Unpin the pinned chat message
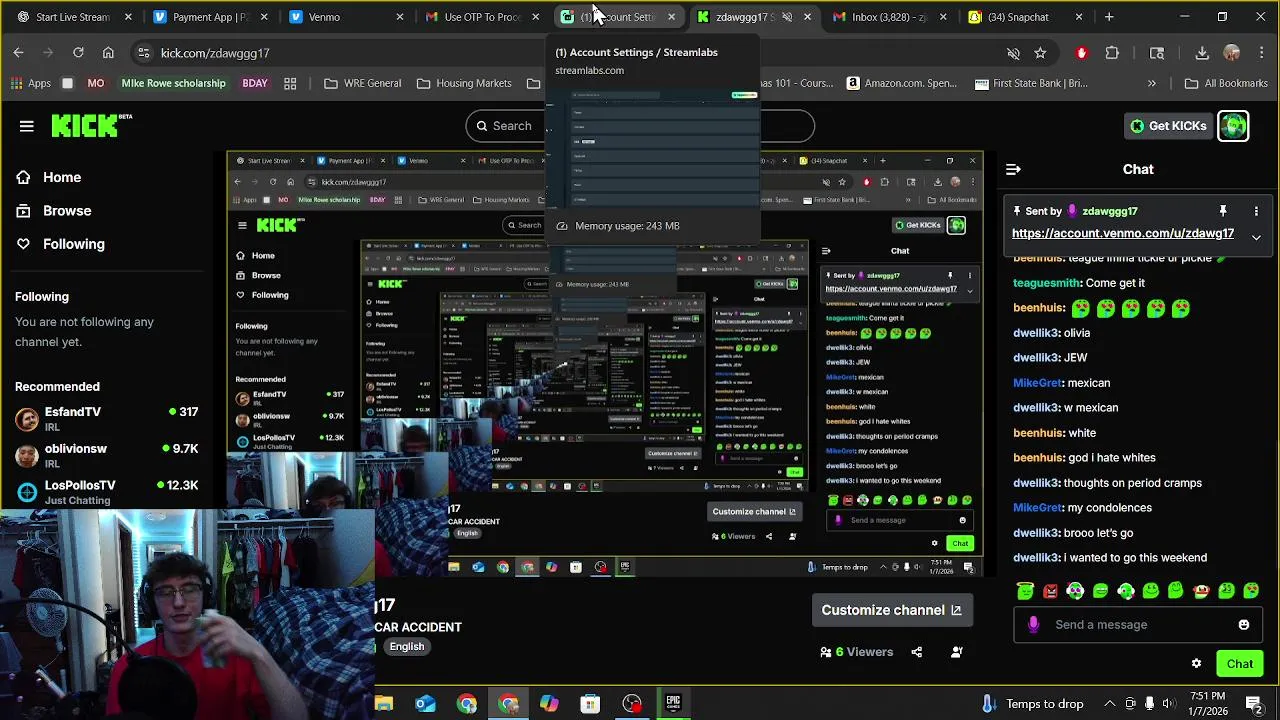The height and width of the screenshot is (720, 1280). 1222,211
